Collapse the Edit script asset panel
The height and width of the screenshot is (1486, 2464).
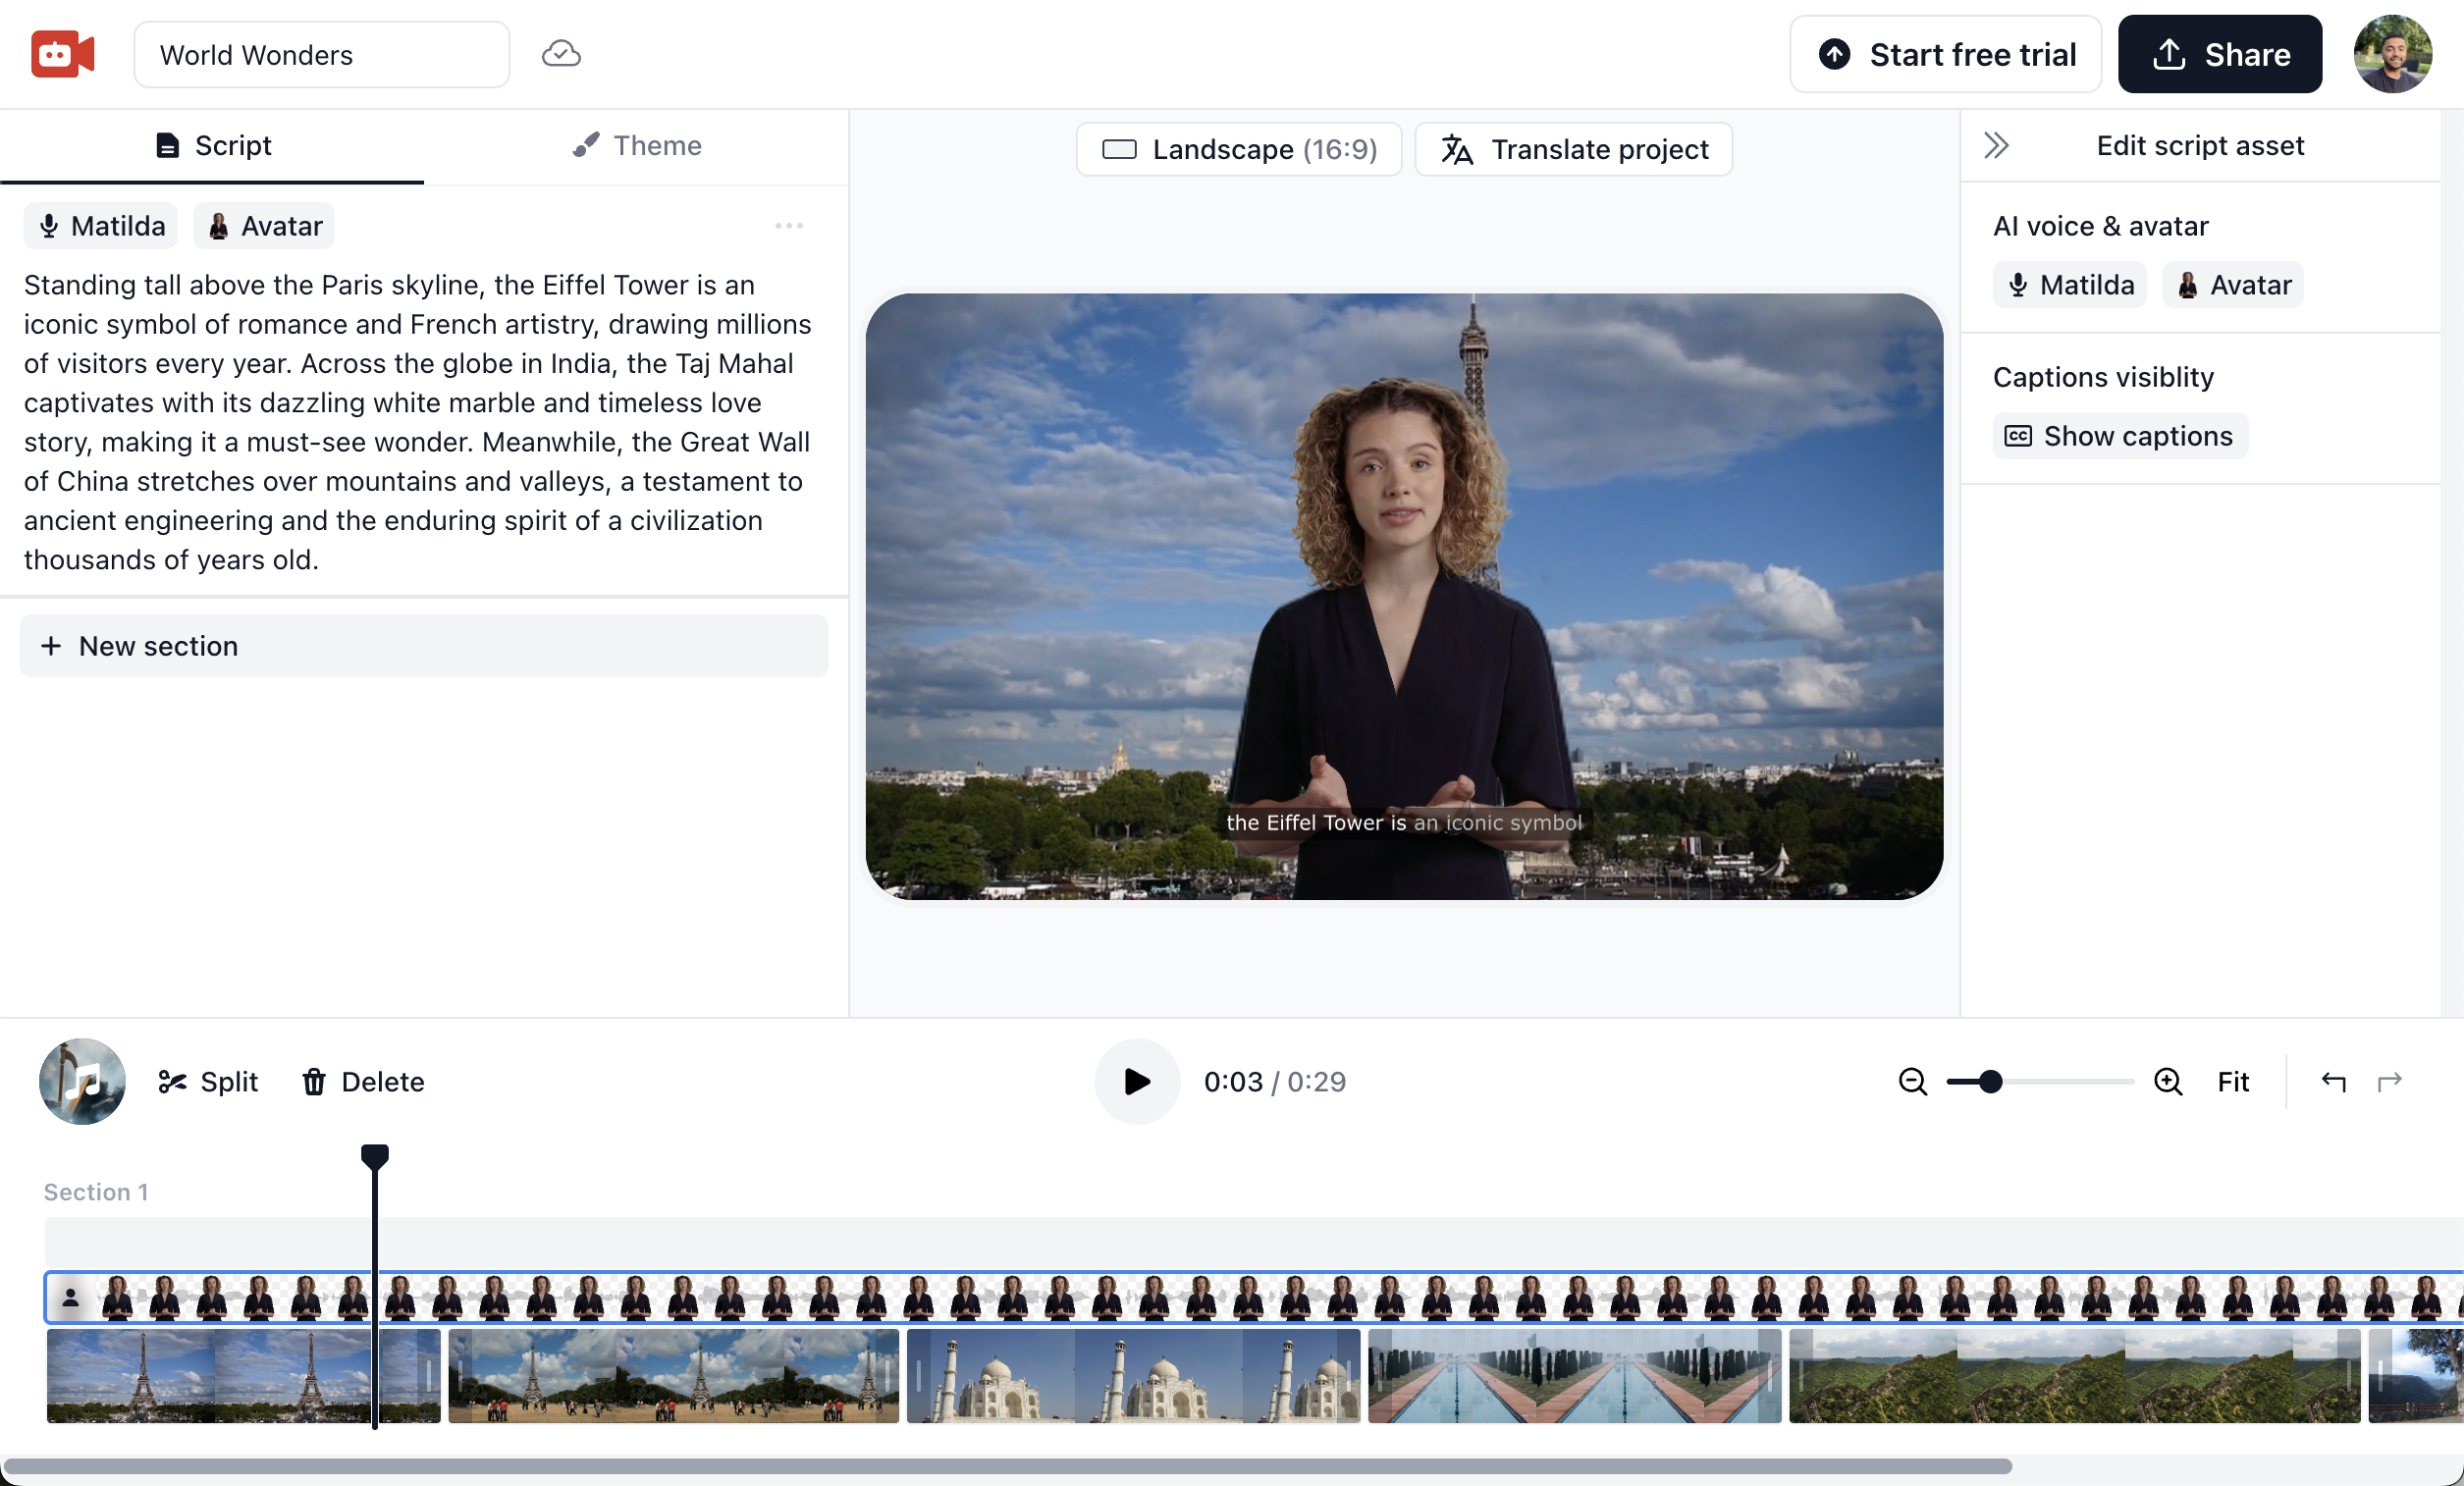pos(1996,146)
